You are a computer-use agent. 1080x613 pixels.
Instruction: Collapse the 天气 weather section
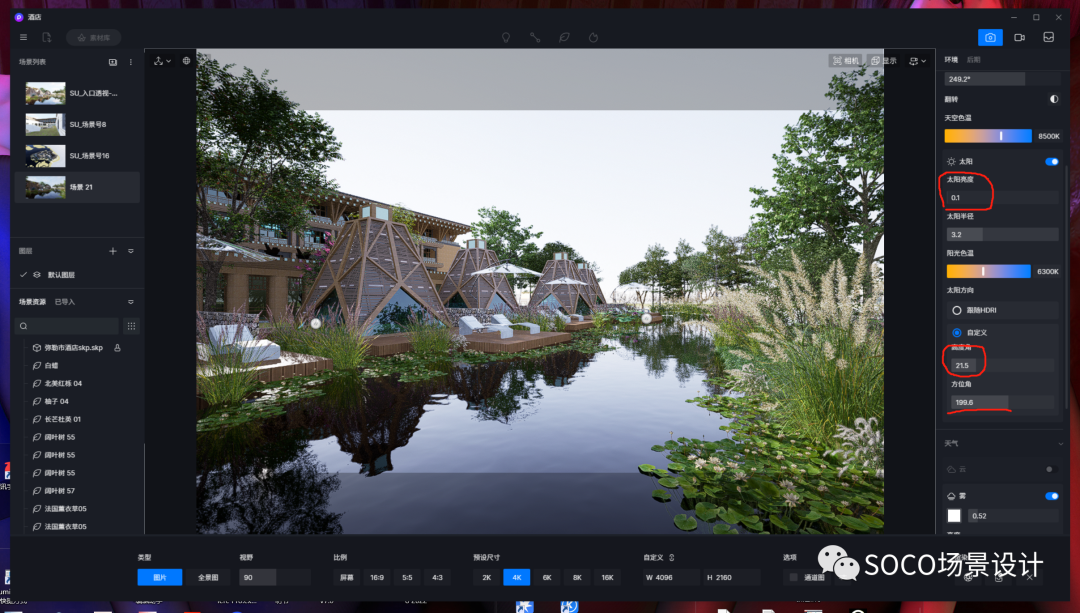pyautogui.click(x=1060, y=444)
